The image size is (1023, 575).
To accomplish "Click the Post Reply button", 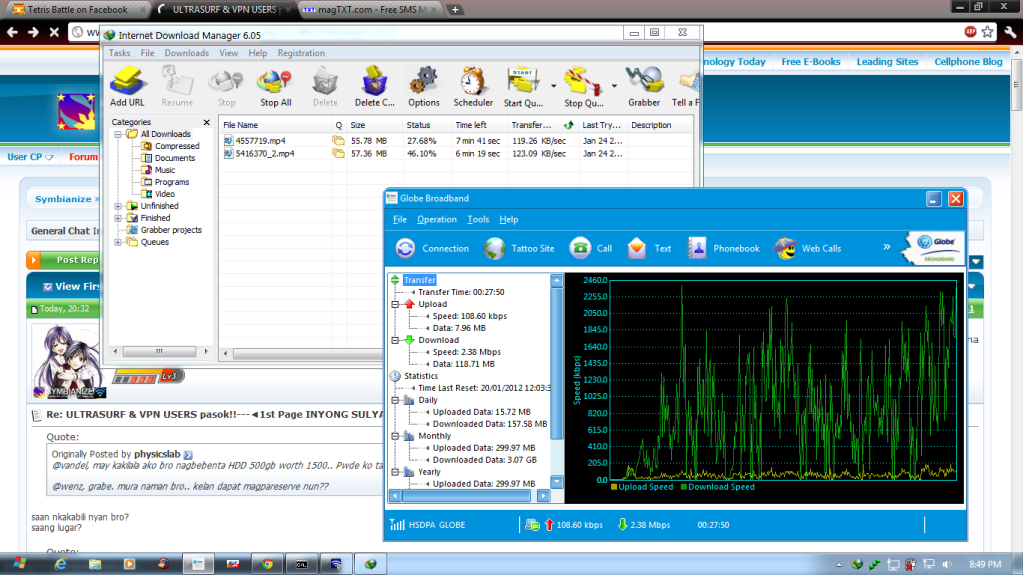I will coord(63,260).
